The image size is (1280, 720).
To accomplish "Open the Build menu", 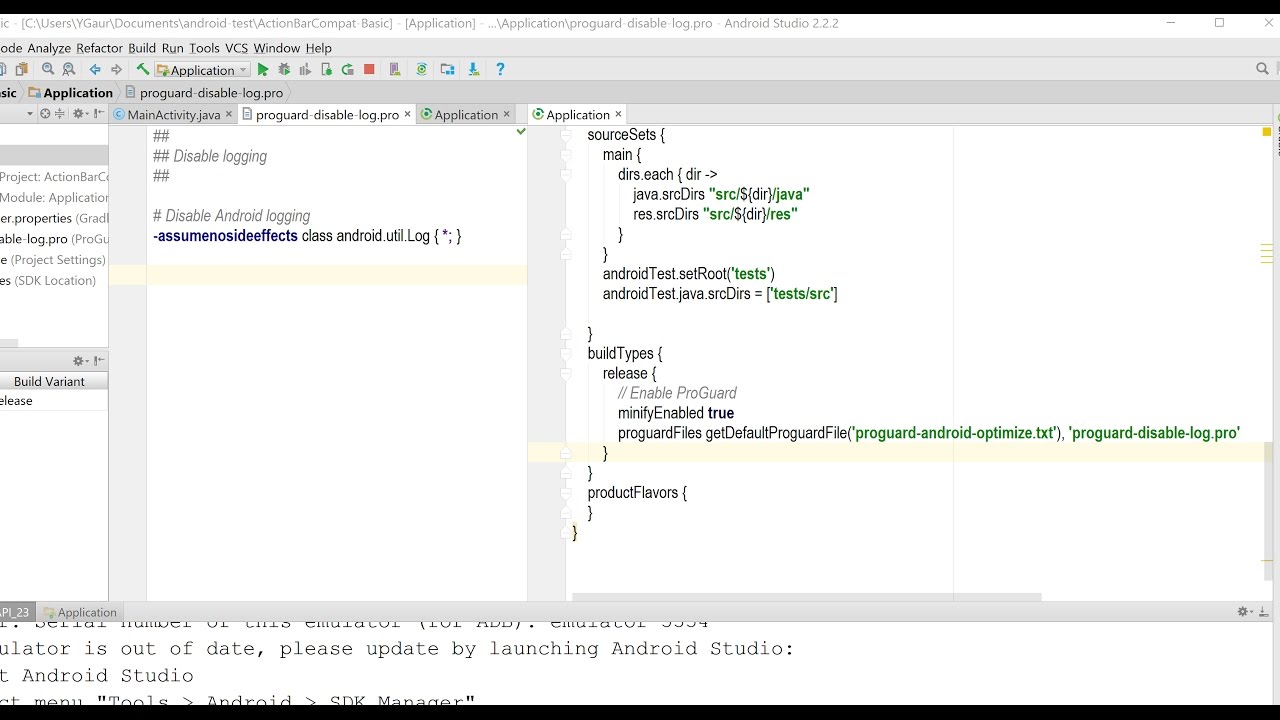I will pos(142,48).
